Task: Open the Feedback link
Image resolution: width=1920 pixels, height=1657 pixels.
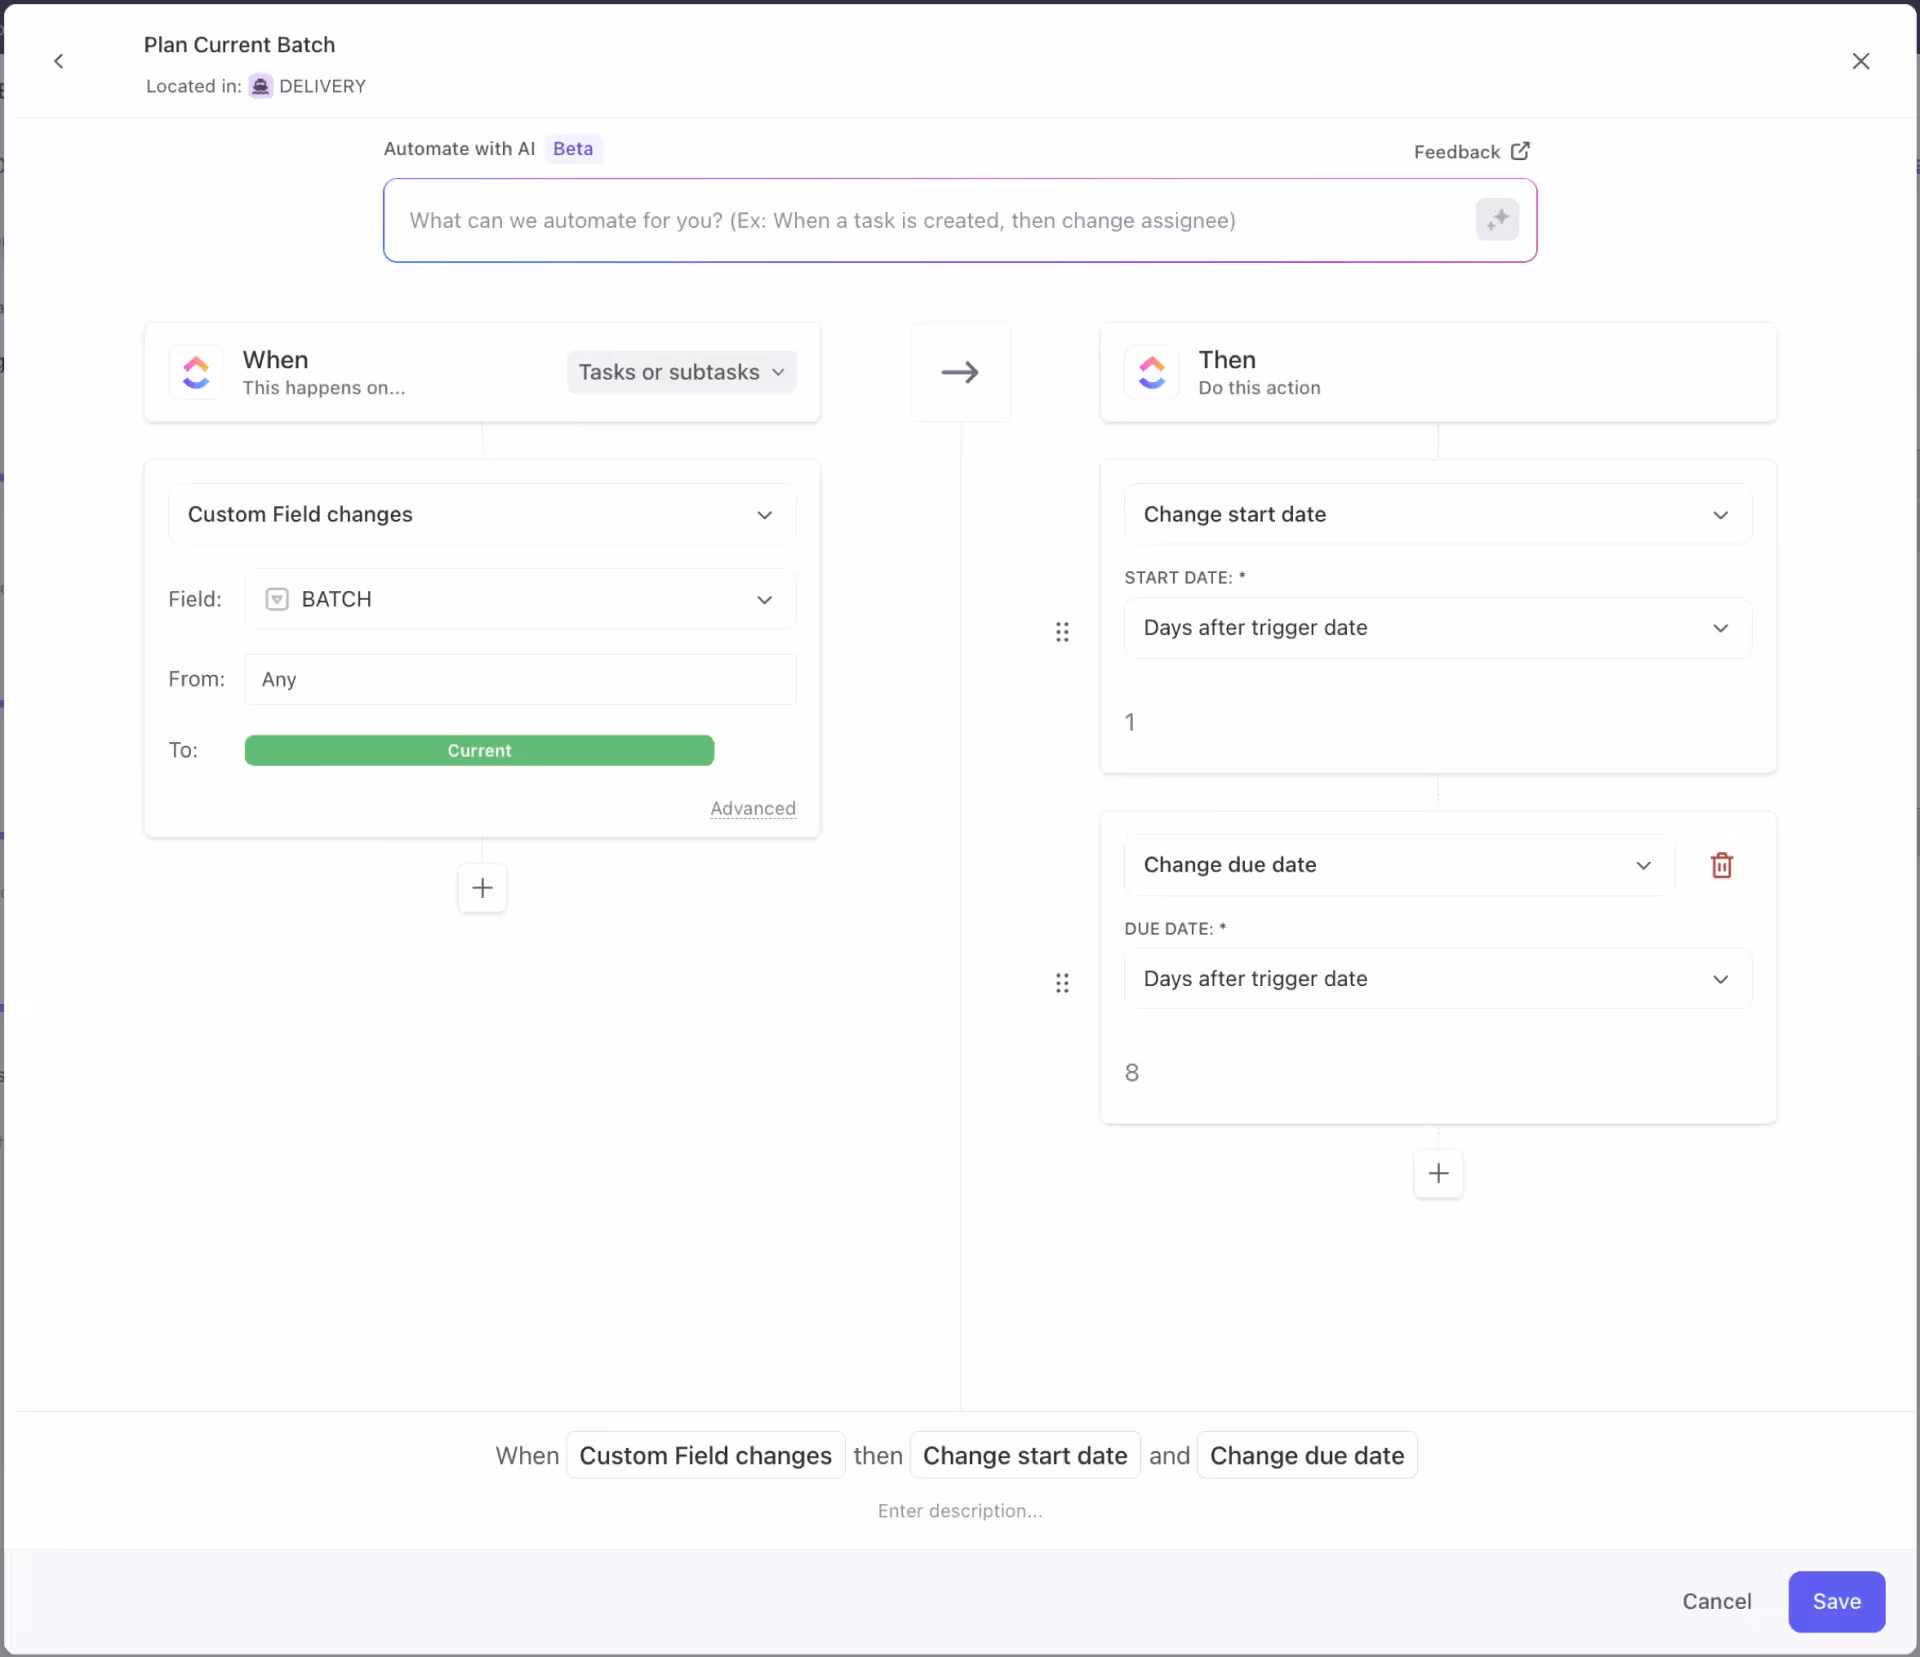Action: click(1470, 151)
